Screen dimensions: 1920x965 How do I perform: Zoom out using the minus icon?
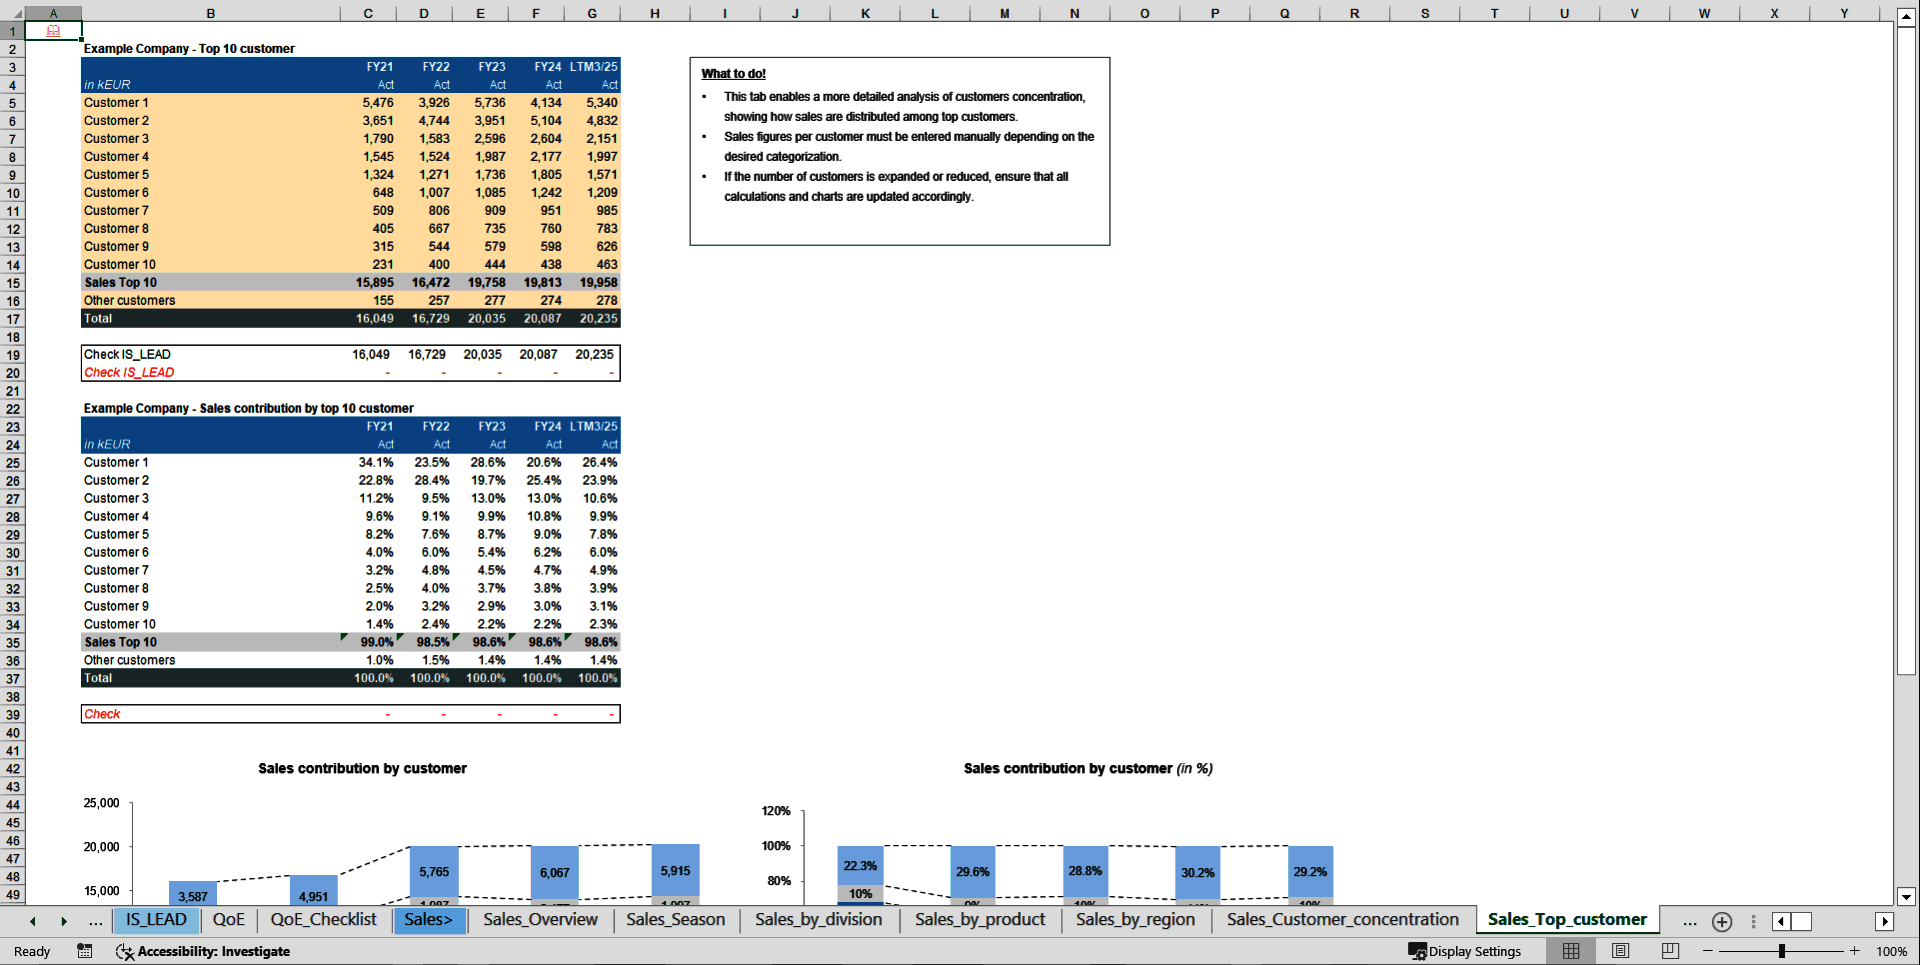tap(1707, 951)
